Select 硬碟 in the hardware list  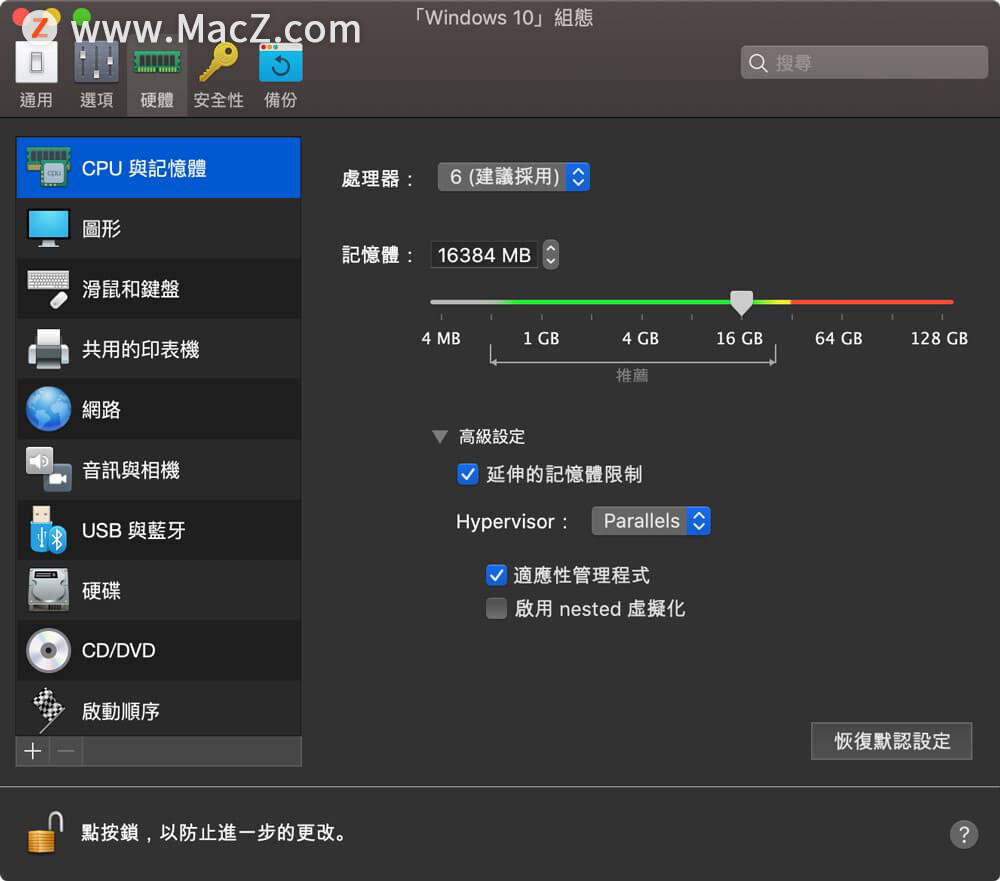tap(158, 590)
